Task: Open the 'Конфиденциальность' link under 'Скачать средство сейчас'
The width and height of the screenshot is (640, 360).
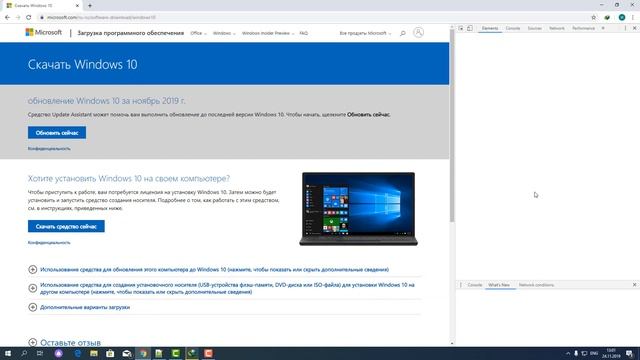Action: (49, 242)
